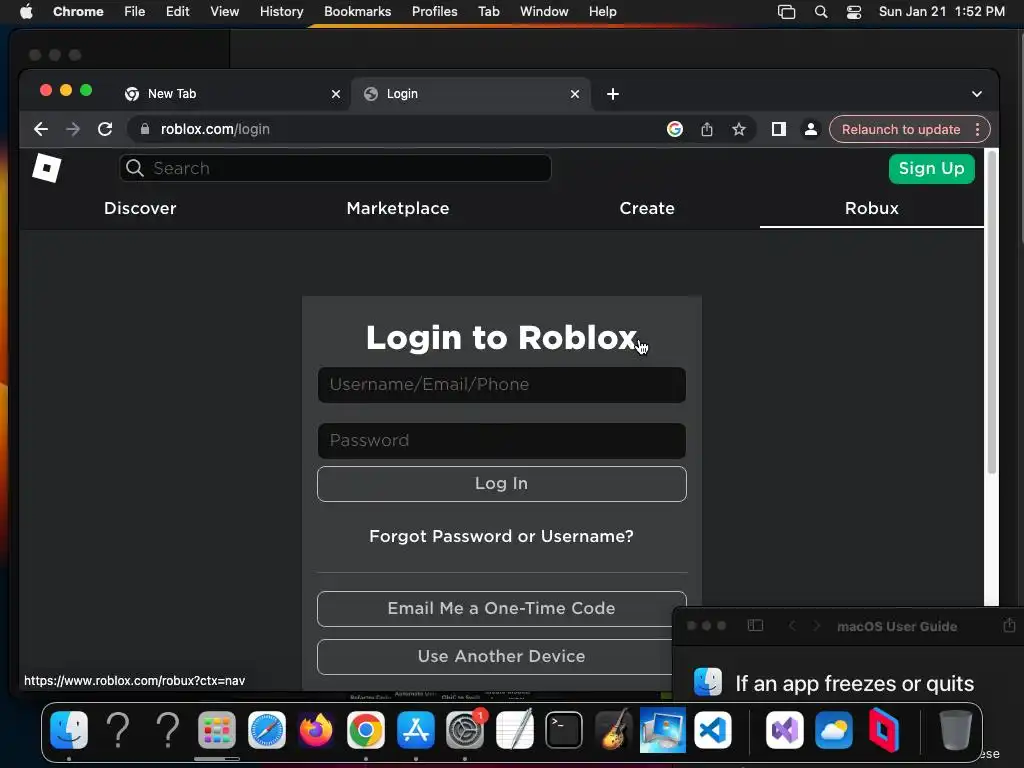Focus the Username/Email/Phone field
The height and width of the screenshot is (768, 1024).
click(x=502, y=385)
